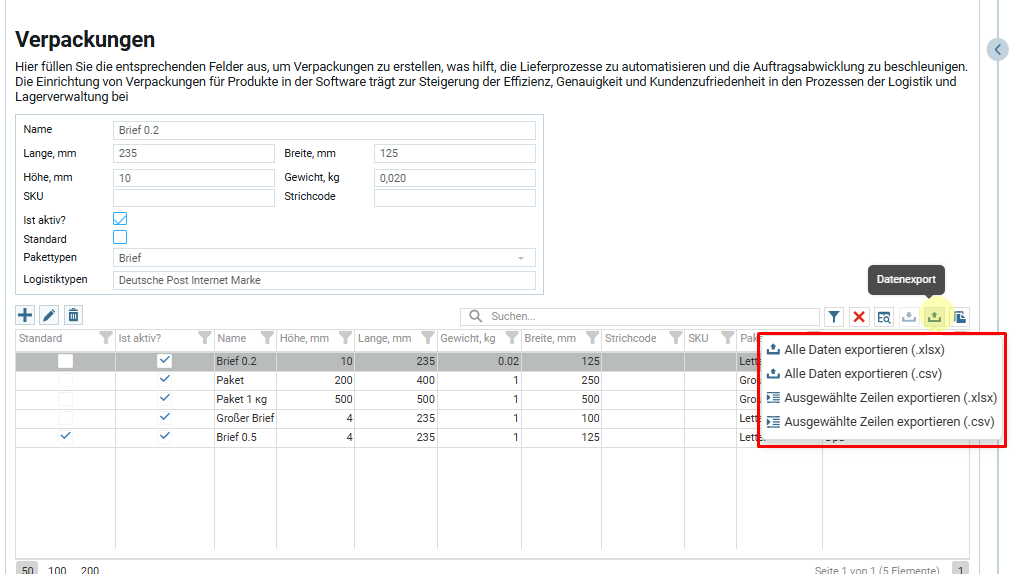Image resolution: width=1012 pixels, height=574 pixels.
Task: Click the Datenexport icon highlighted in yellow
Action: coord(934,317)
